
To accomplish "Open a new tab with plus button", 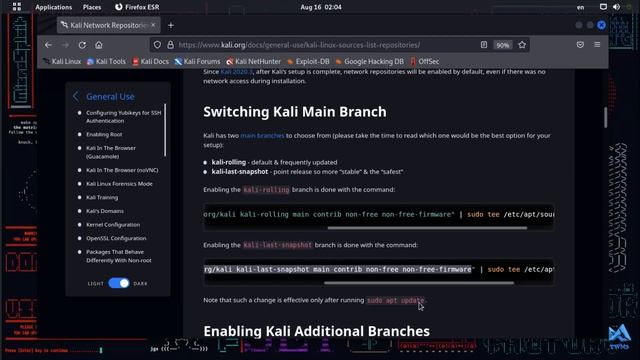I will pyautogui.click(x=171, y=25).
